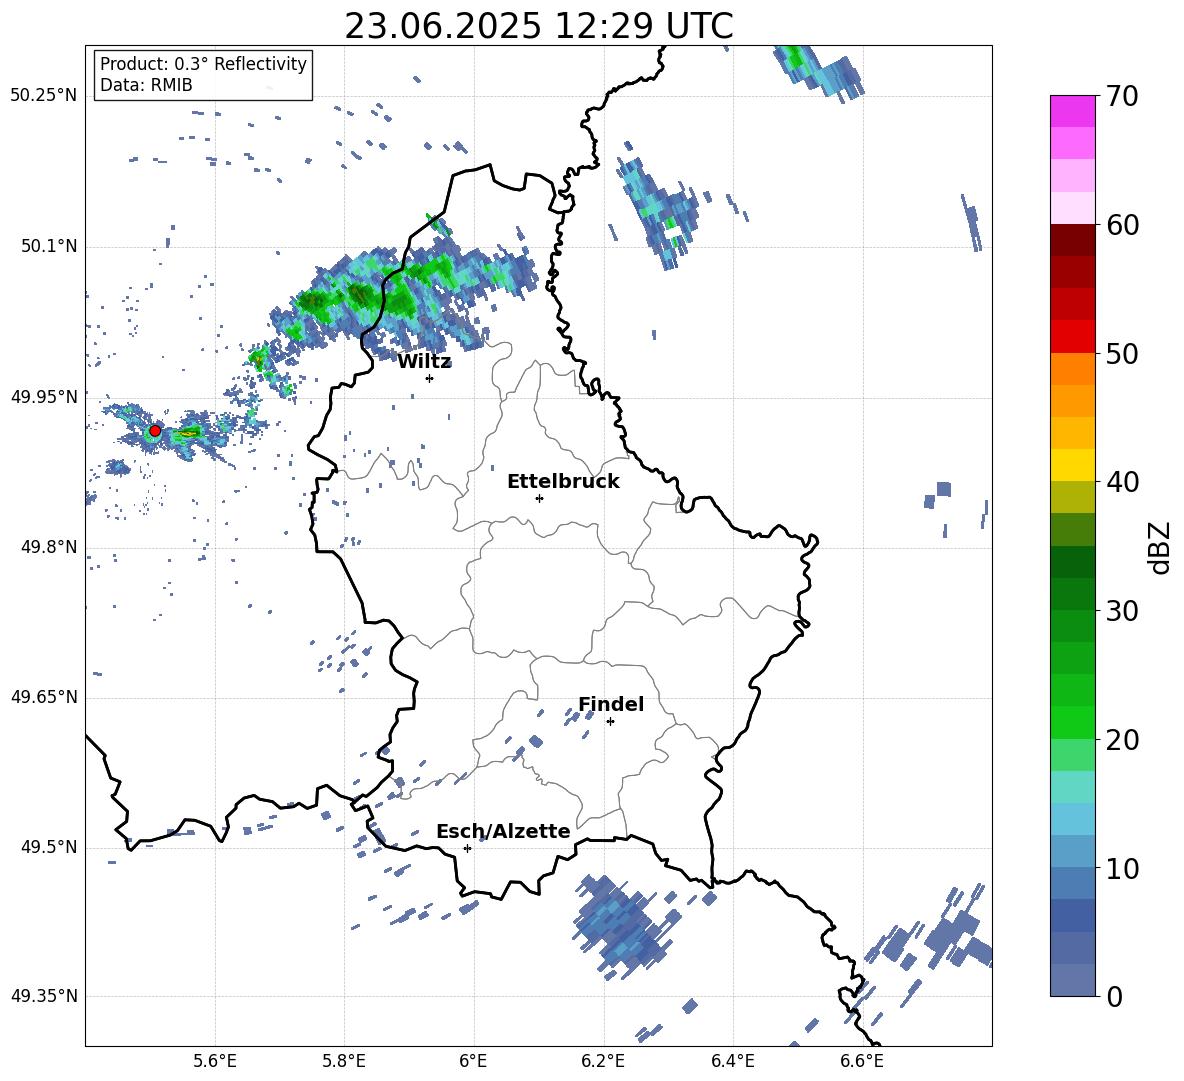Click the slate-blue bottom colorbar segment at 0
This screenshot has height=1081, width=1184.
click(x=1072, y=980)
